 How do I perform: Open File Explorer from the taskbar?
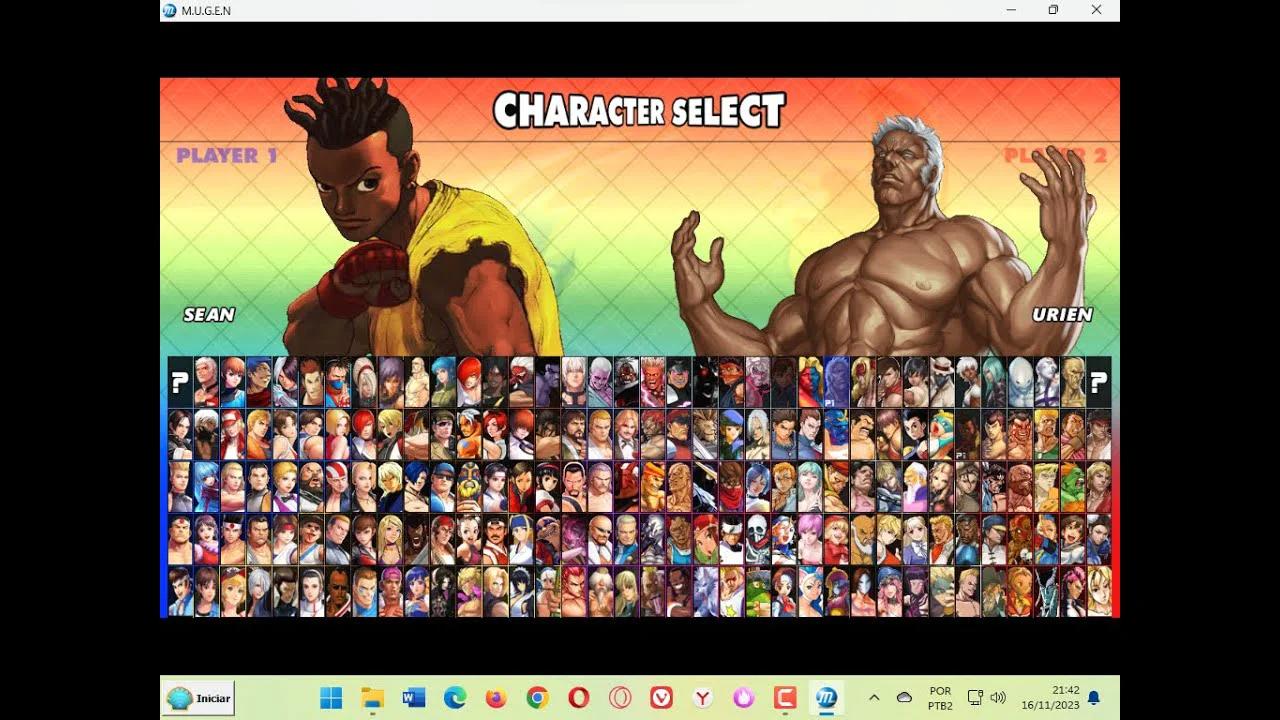coord(372,698)
